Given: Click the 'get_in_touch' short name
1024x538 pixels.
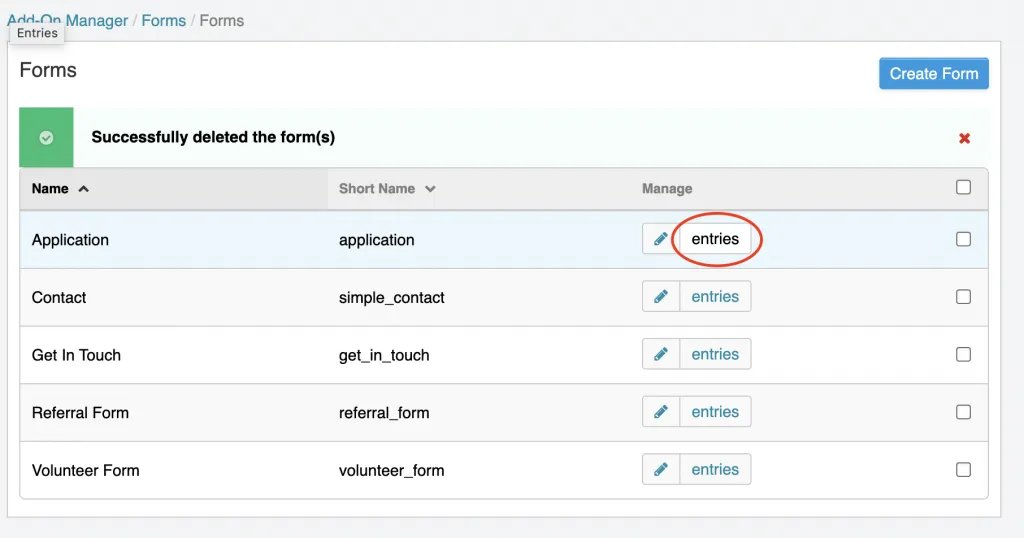Looking at the screenshot, I should pyautogui.click(x=384, y=355).
